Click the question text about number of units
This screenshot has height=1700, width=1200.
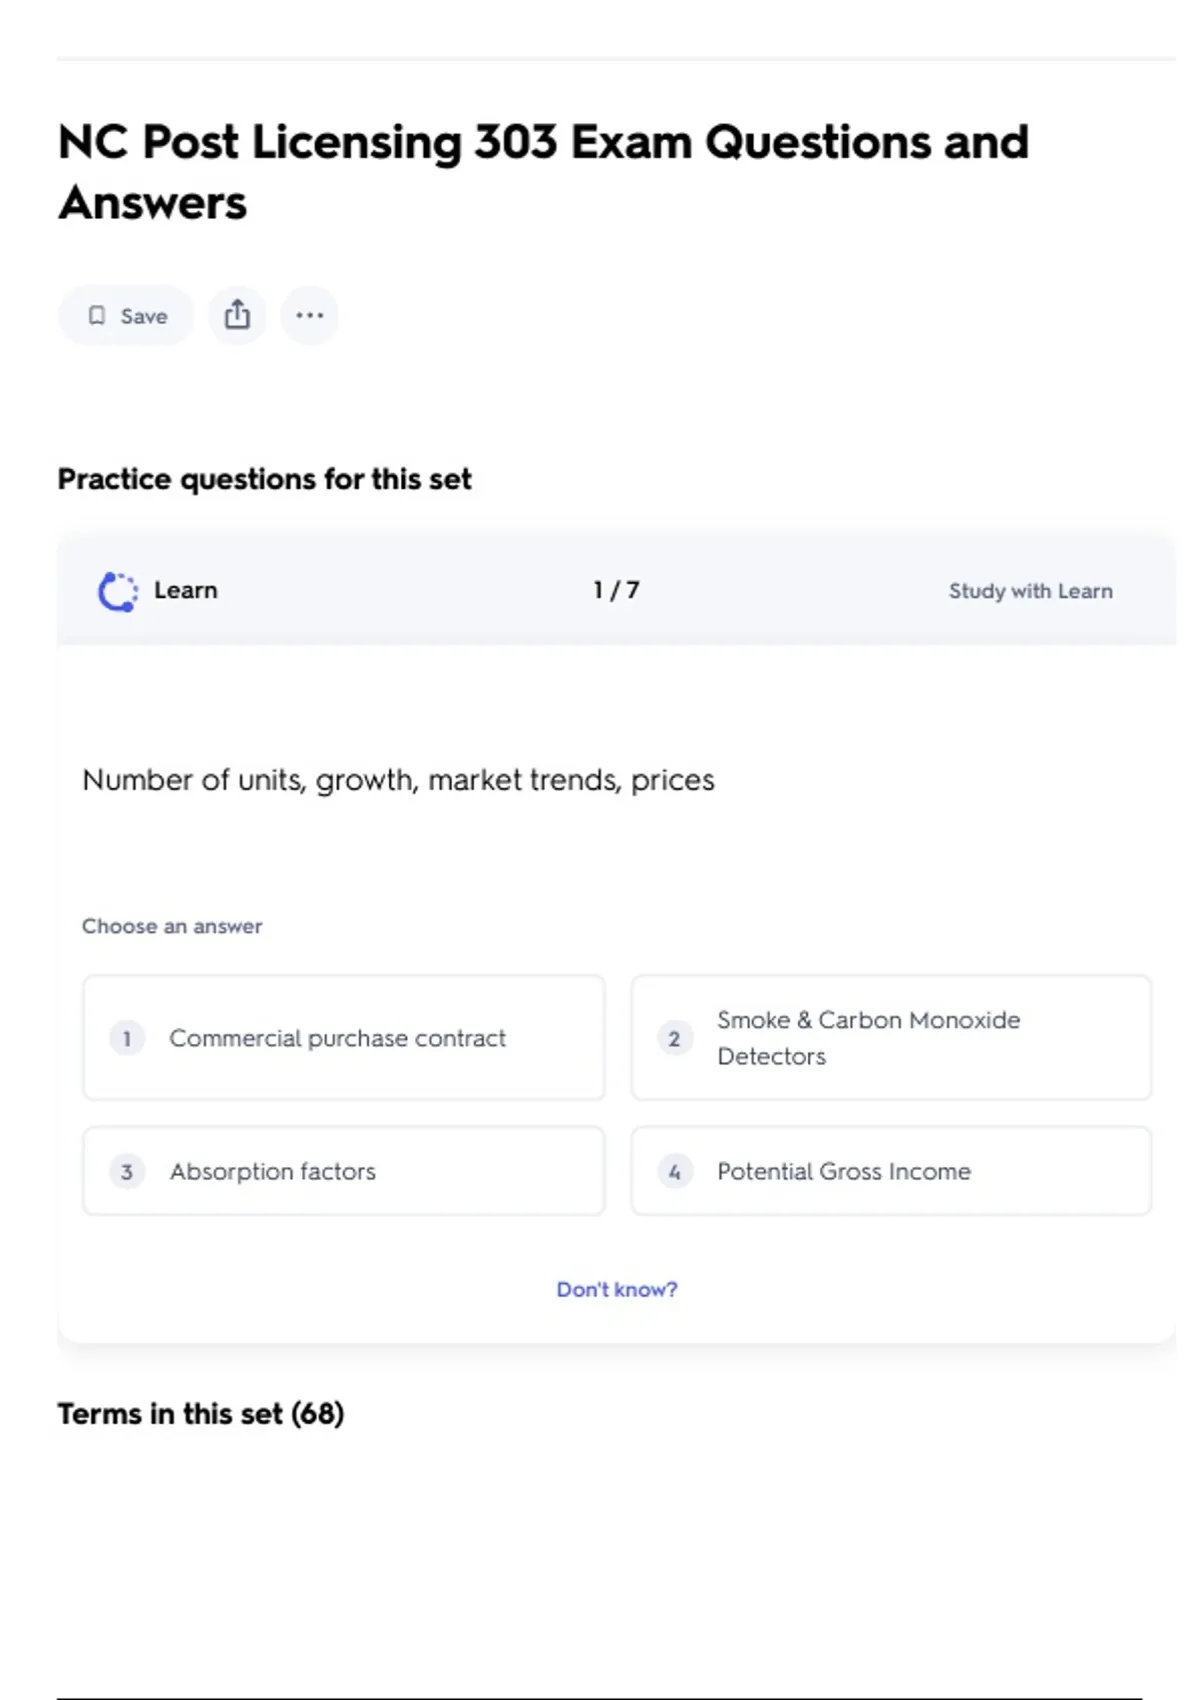(398, 780)
